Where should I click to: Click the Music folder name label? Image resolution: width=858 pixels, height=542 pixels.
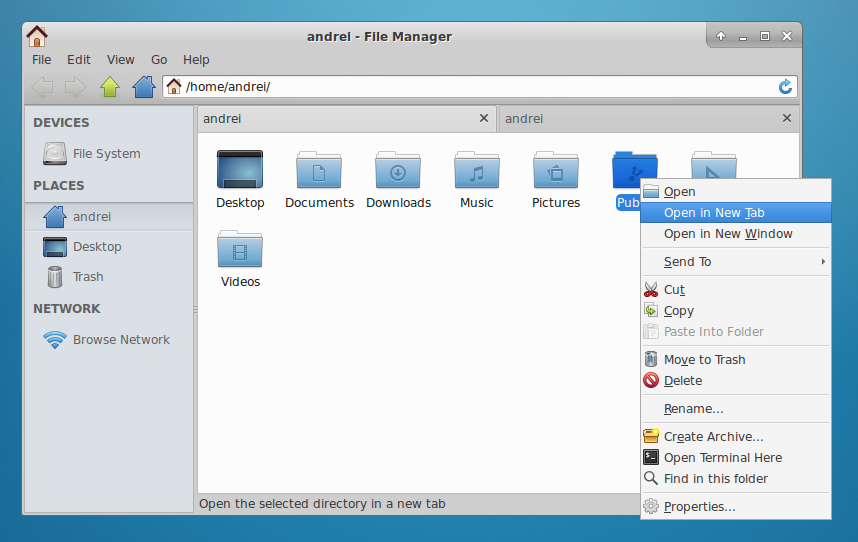(477, 202)
